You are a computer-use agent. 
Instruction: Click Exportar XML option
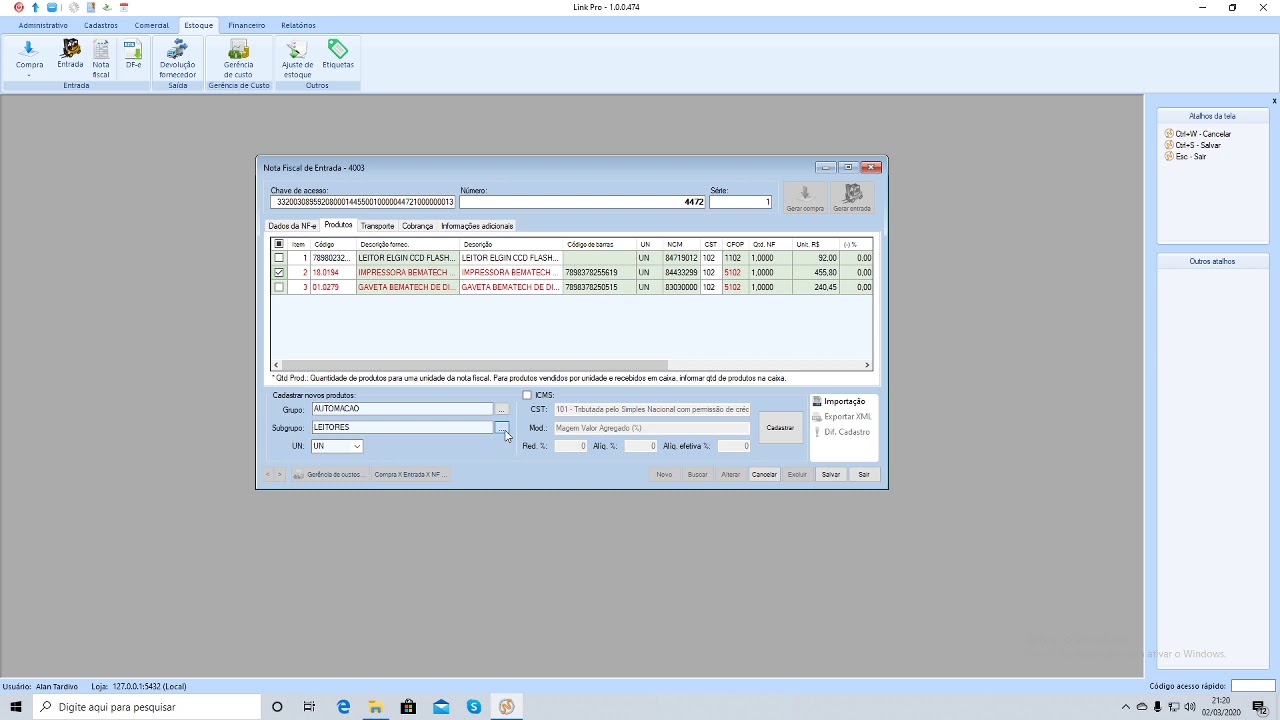[x=842, y=416]
